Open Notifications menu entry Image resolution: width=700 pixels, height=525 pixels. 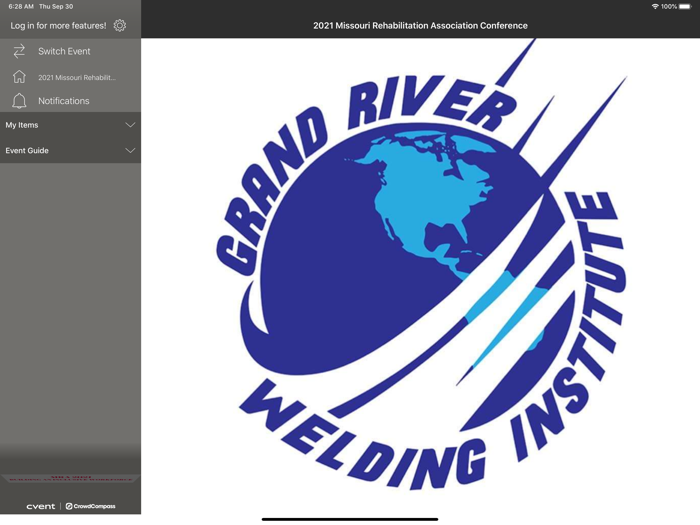tap(71, 101)
